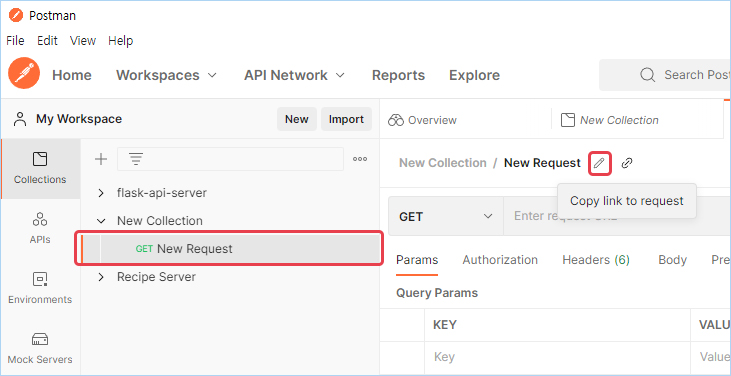Viewport: 731px width, 376px height.
Task: Go to Reports
Action: pyautogui.click(x=398, y=75)
